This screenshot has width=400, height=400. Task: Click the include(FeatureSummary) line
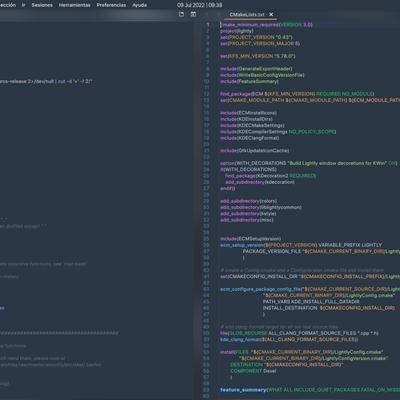point(249,81)
